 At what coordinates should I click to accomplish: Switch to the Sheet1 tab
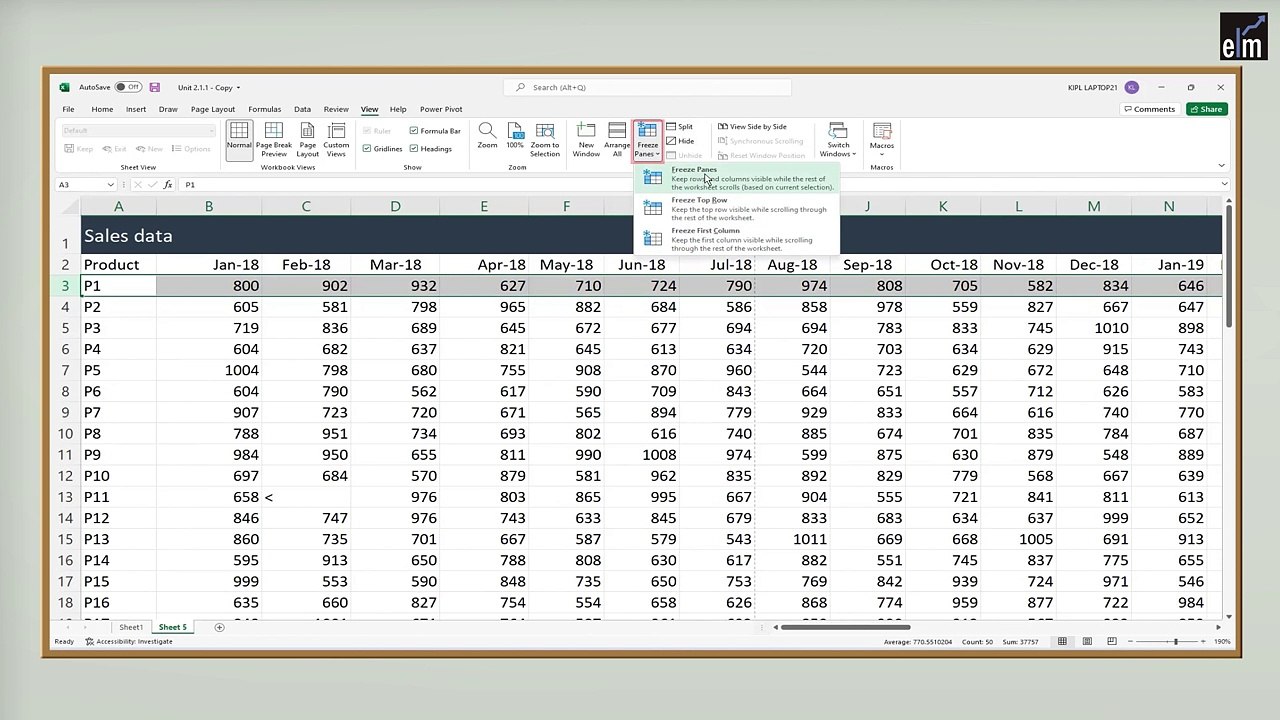(131, 627)
